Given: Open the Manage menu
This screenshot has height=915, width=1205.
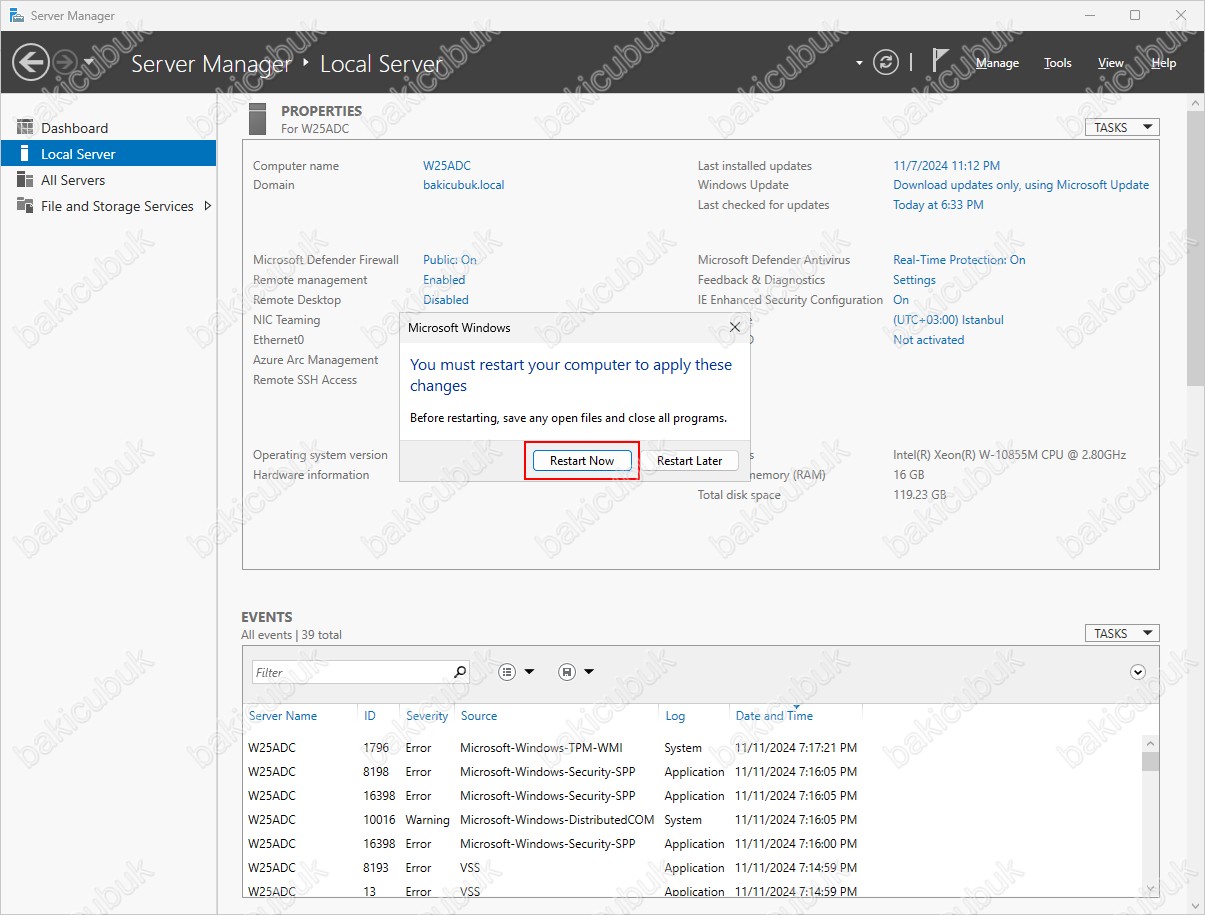Looking at the screenshot, I should click(x=997, y=62).
